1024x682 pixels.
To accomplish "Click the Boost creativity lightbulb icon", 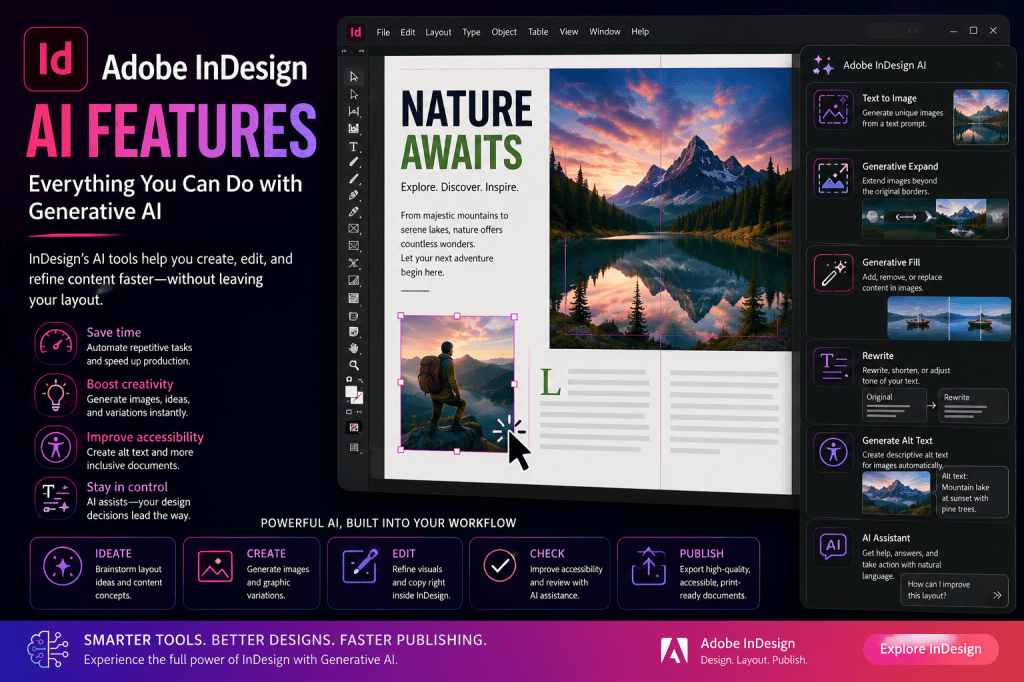I will pos(56,395).
